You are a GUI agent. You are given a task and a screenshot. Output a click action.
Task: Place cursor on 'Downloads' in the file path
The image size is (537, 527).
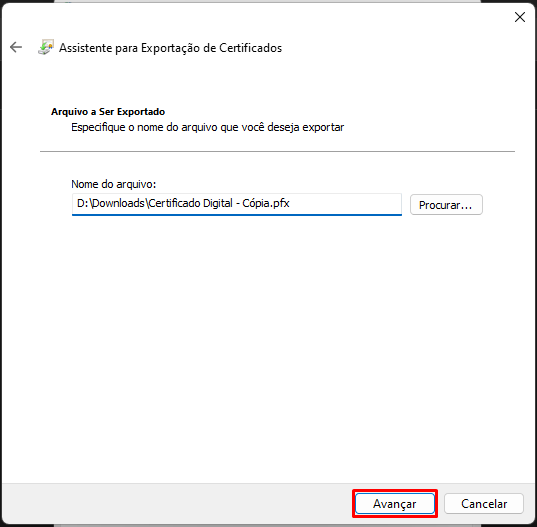tap(118, 203)
